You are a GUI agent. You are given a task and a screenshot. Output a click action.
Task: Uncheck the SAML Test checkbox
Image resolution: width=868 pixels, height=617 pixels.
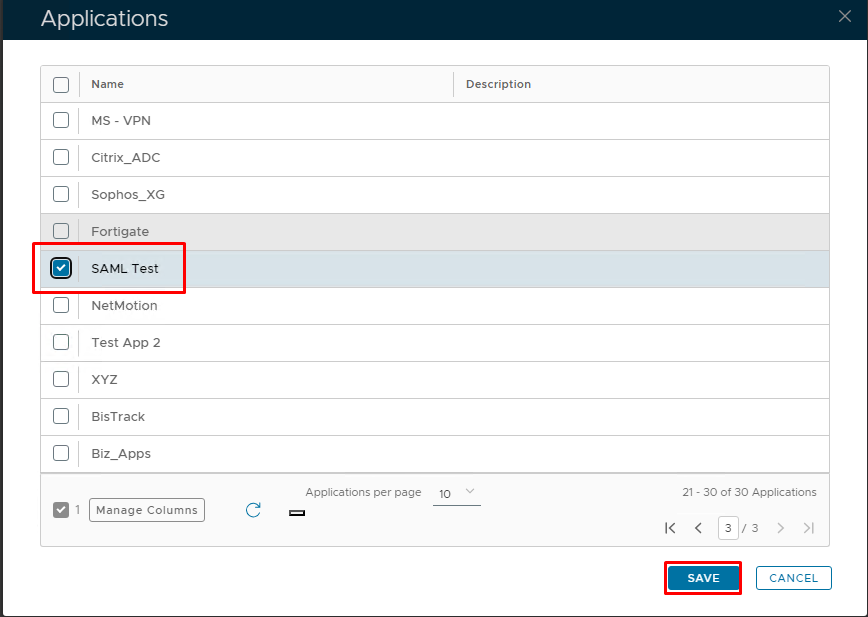(x=61, y=268)
